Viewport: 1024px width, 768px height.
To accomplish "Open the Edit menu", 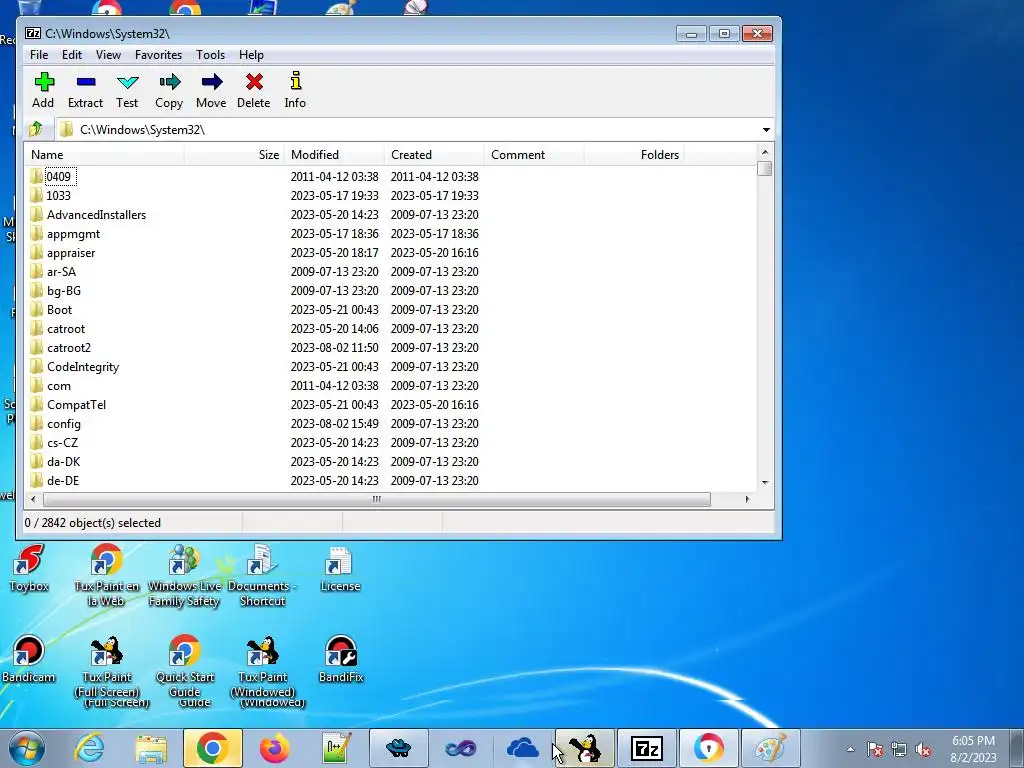I will tap(72, 55).
